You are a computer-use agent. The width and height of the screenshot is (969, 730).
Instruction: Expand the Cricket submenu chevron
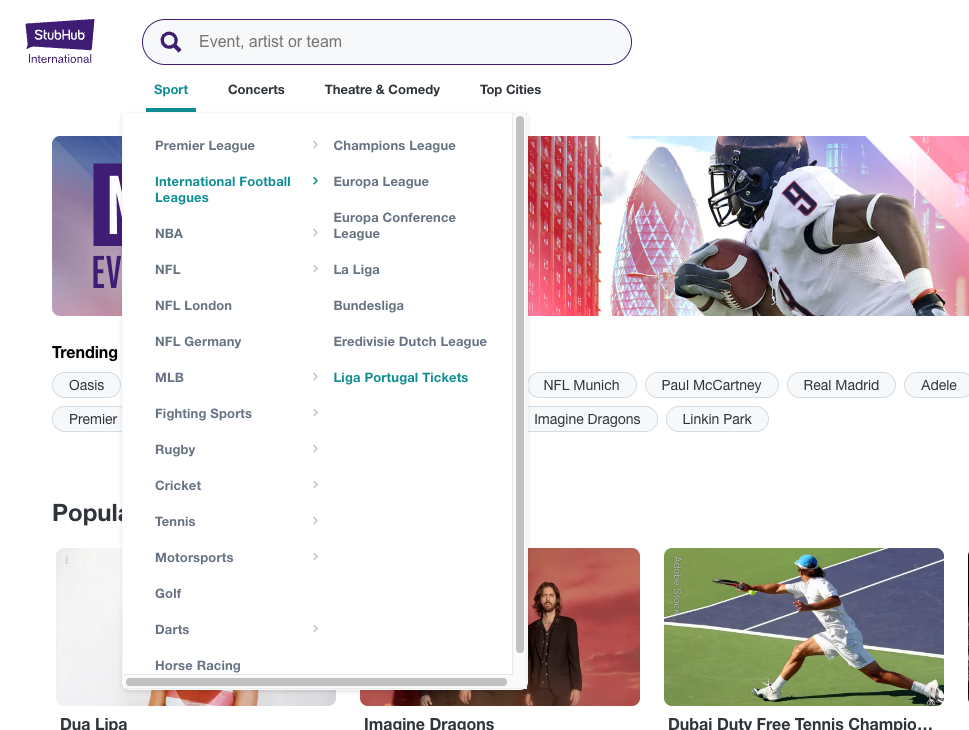coord(315,485)
